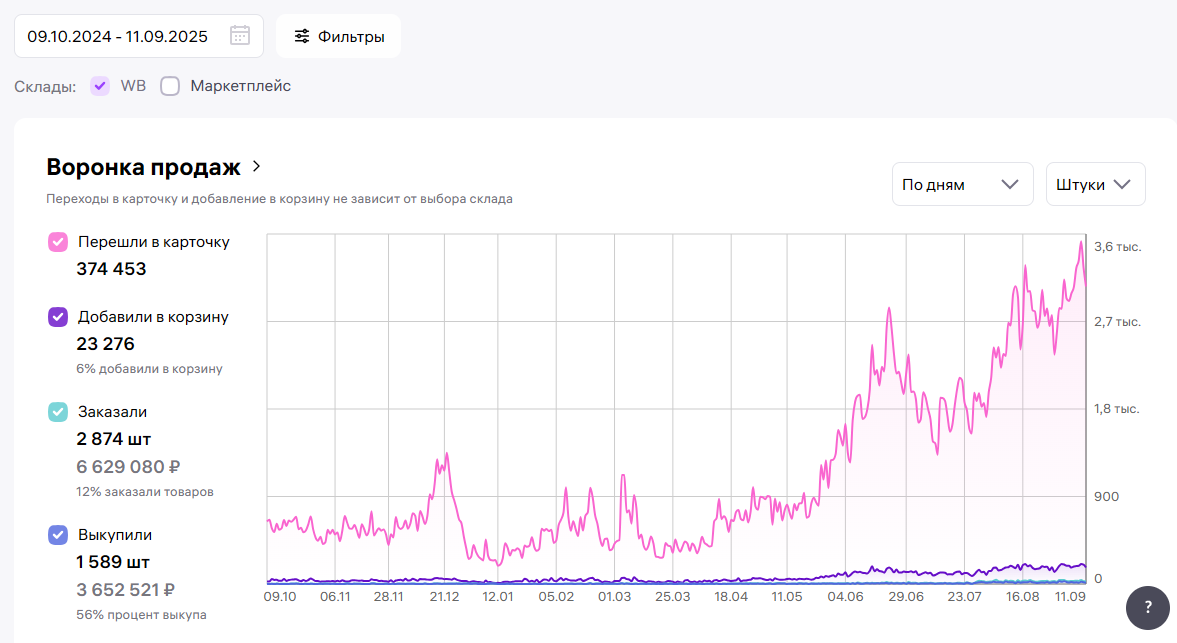Click the calendar icon in date field
Screen dimensions: 1177x643
(240, 36)
